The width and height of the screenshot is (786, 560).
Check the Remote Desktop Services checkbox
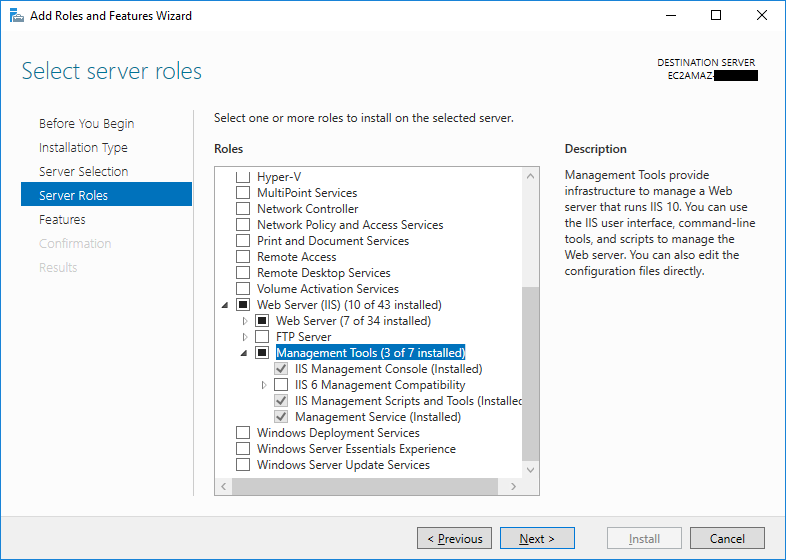(243, 273)
